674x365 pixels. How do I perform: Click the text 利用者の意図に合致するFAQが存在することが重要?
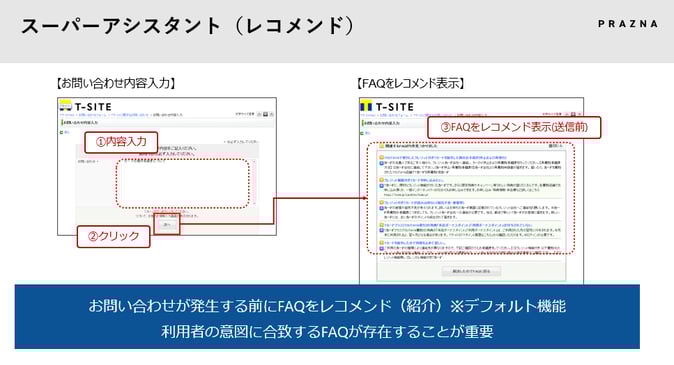coord(327,331)
